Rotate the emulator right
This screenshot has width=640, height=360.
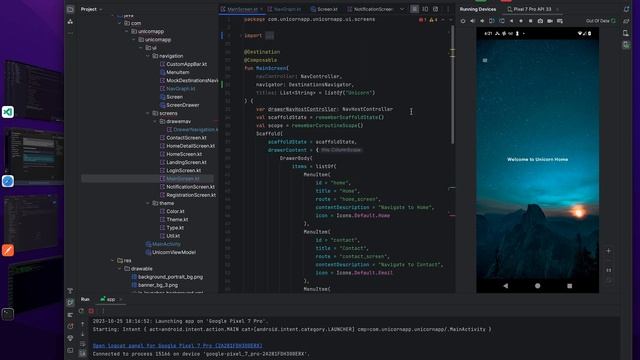[x=502, y=21]
